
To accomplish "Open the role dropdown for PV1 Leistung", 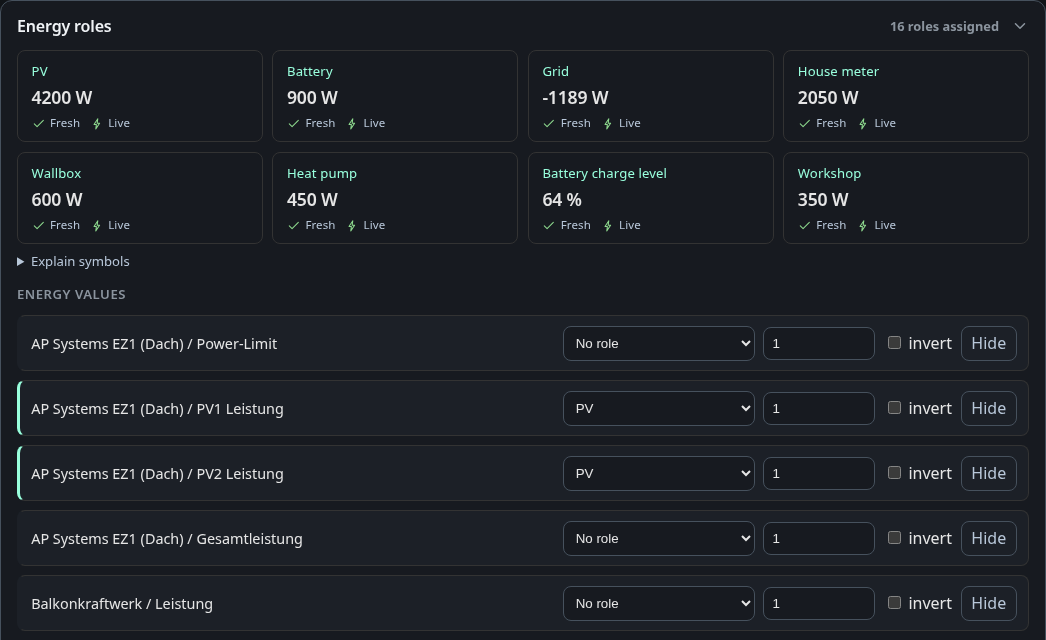I will point(658,408).
